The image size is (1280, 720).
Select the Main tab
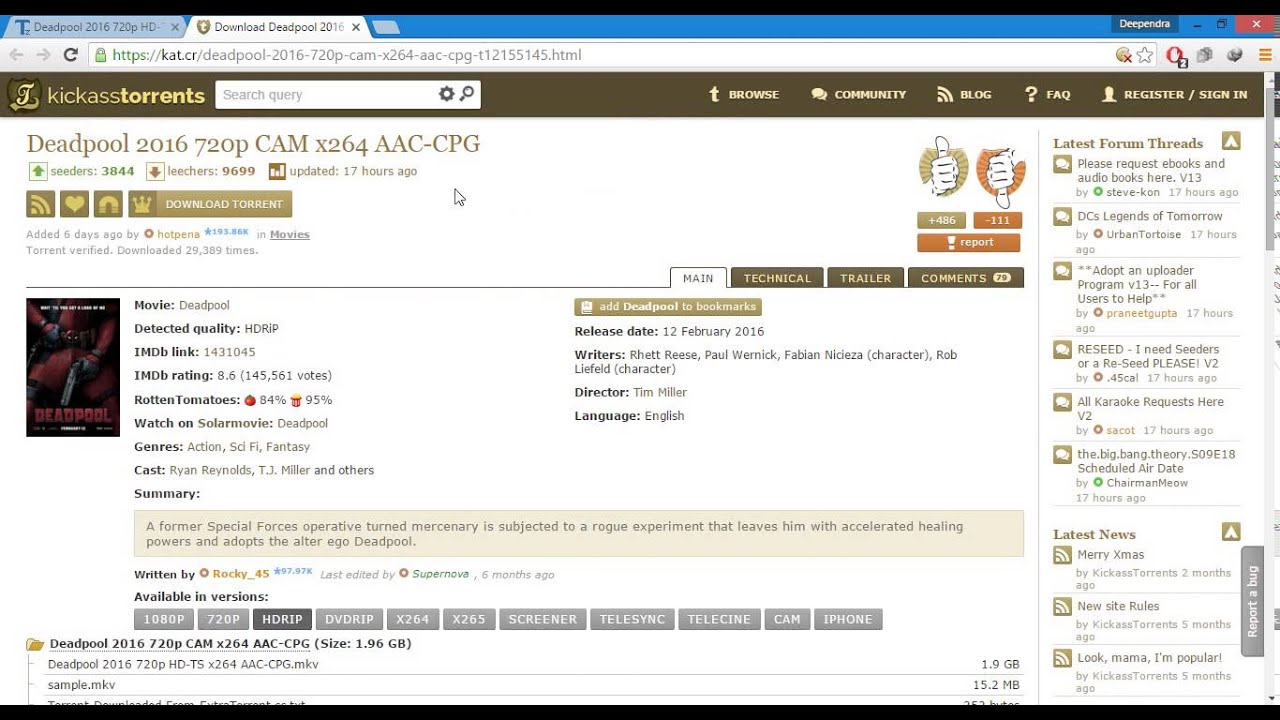[698, 278]
